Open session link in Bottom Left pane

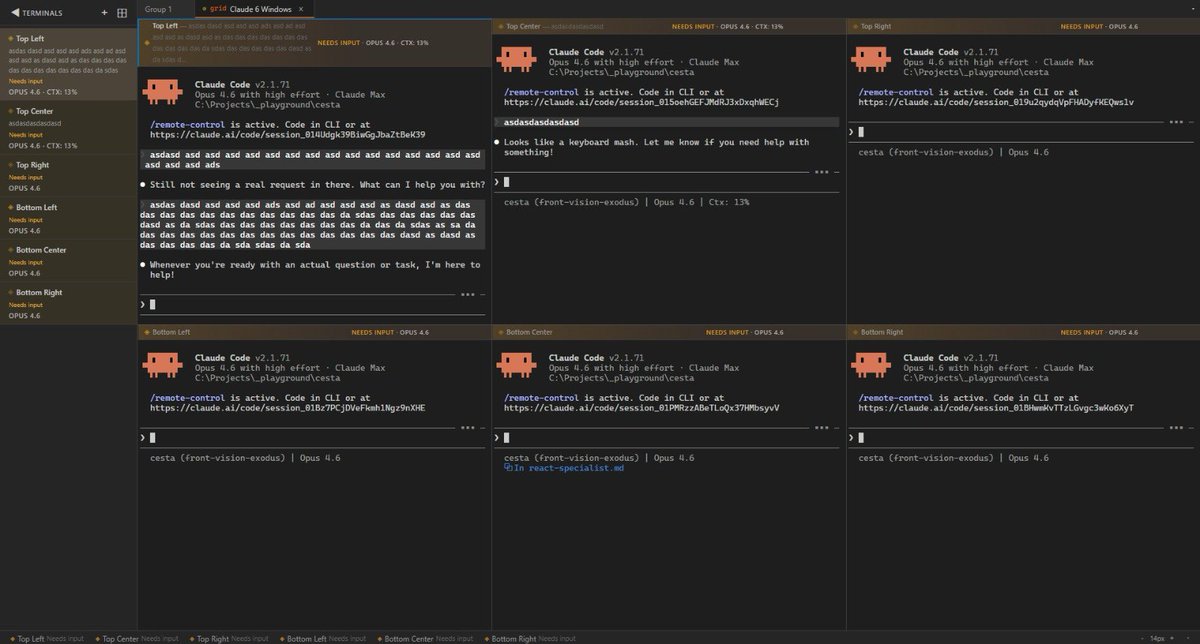click(288, 408)
